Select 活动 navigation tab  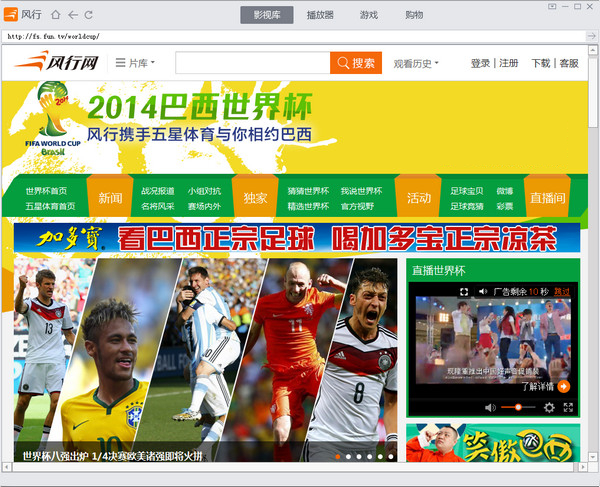coord(418,198)
